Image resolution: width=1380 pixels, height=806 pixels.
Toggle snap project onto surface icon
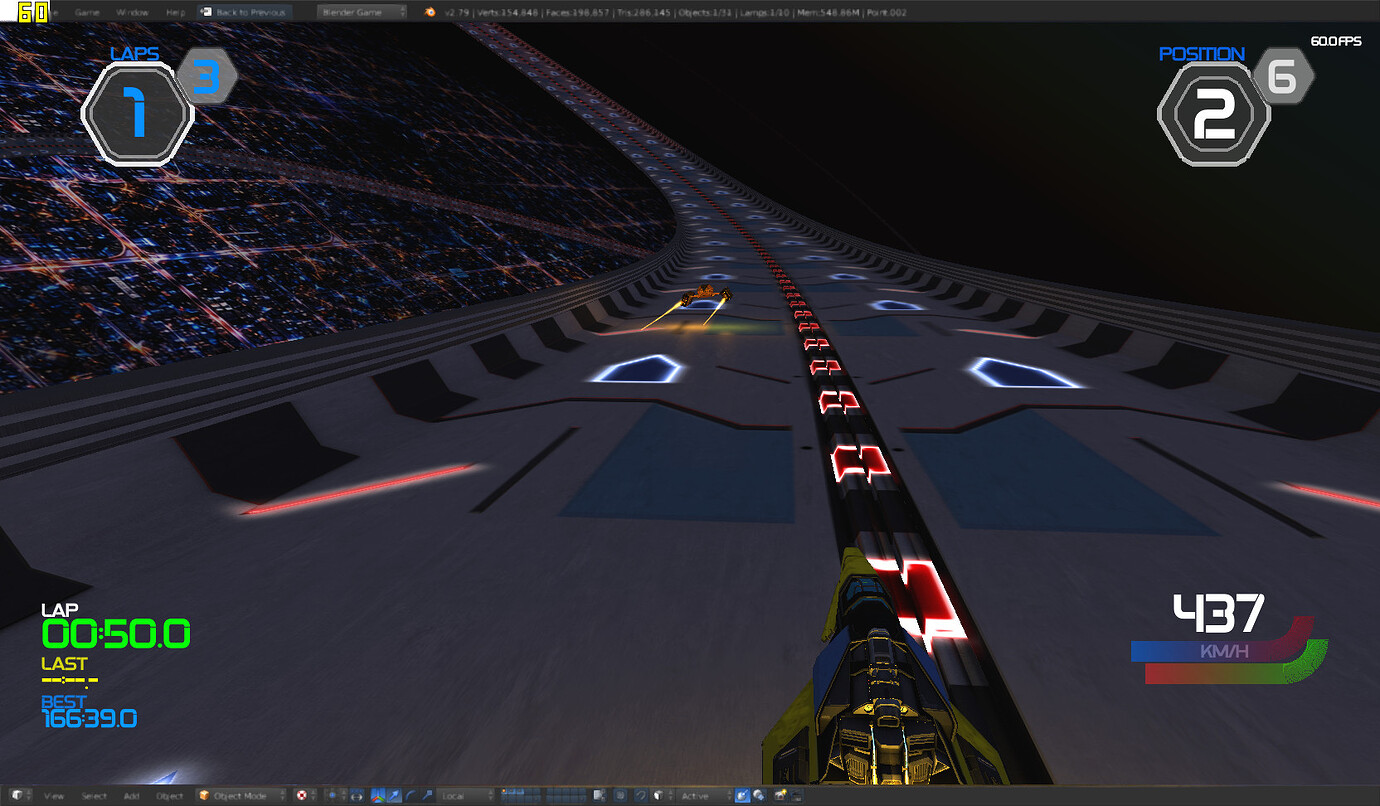tap(758, 796)
